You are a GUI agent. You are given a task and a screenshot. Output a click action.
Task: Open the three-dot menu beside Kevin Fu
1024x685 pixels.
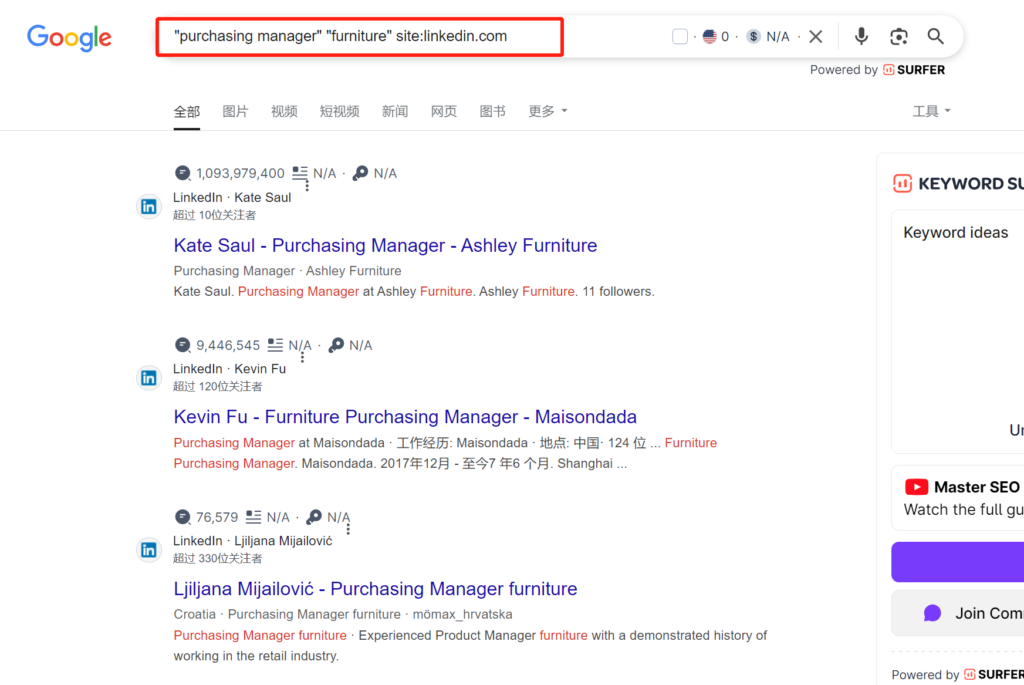click(x=302, y=357)
